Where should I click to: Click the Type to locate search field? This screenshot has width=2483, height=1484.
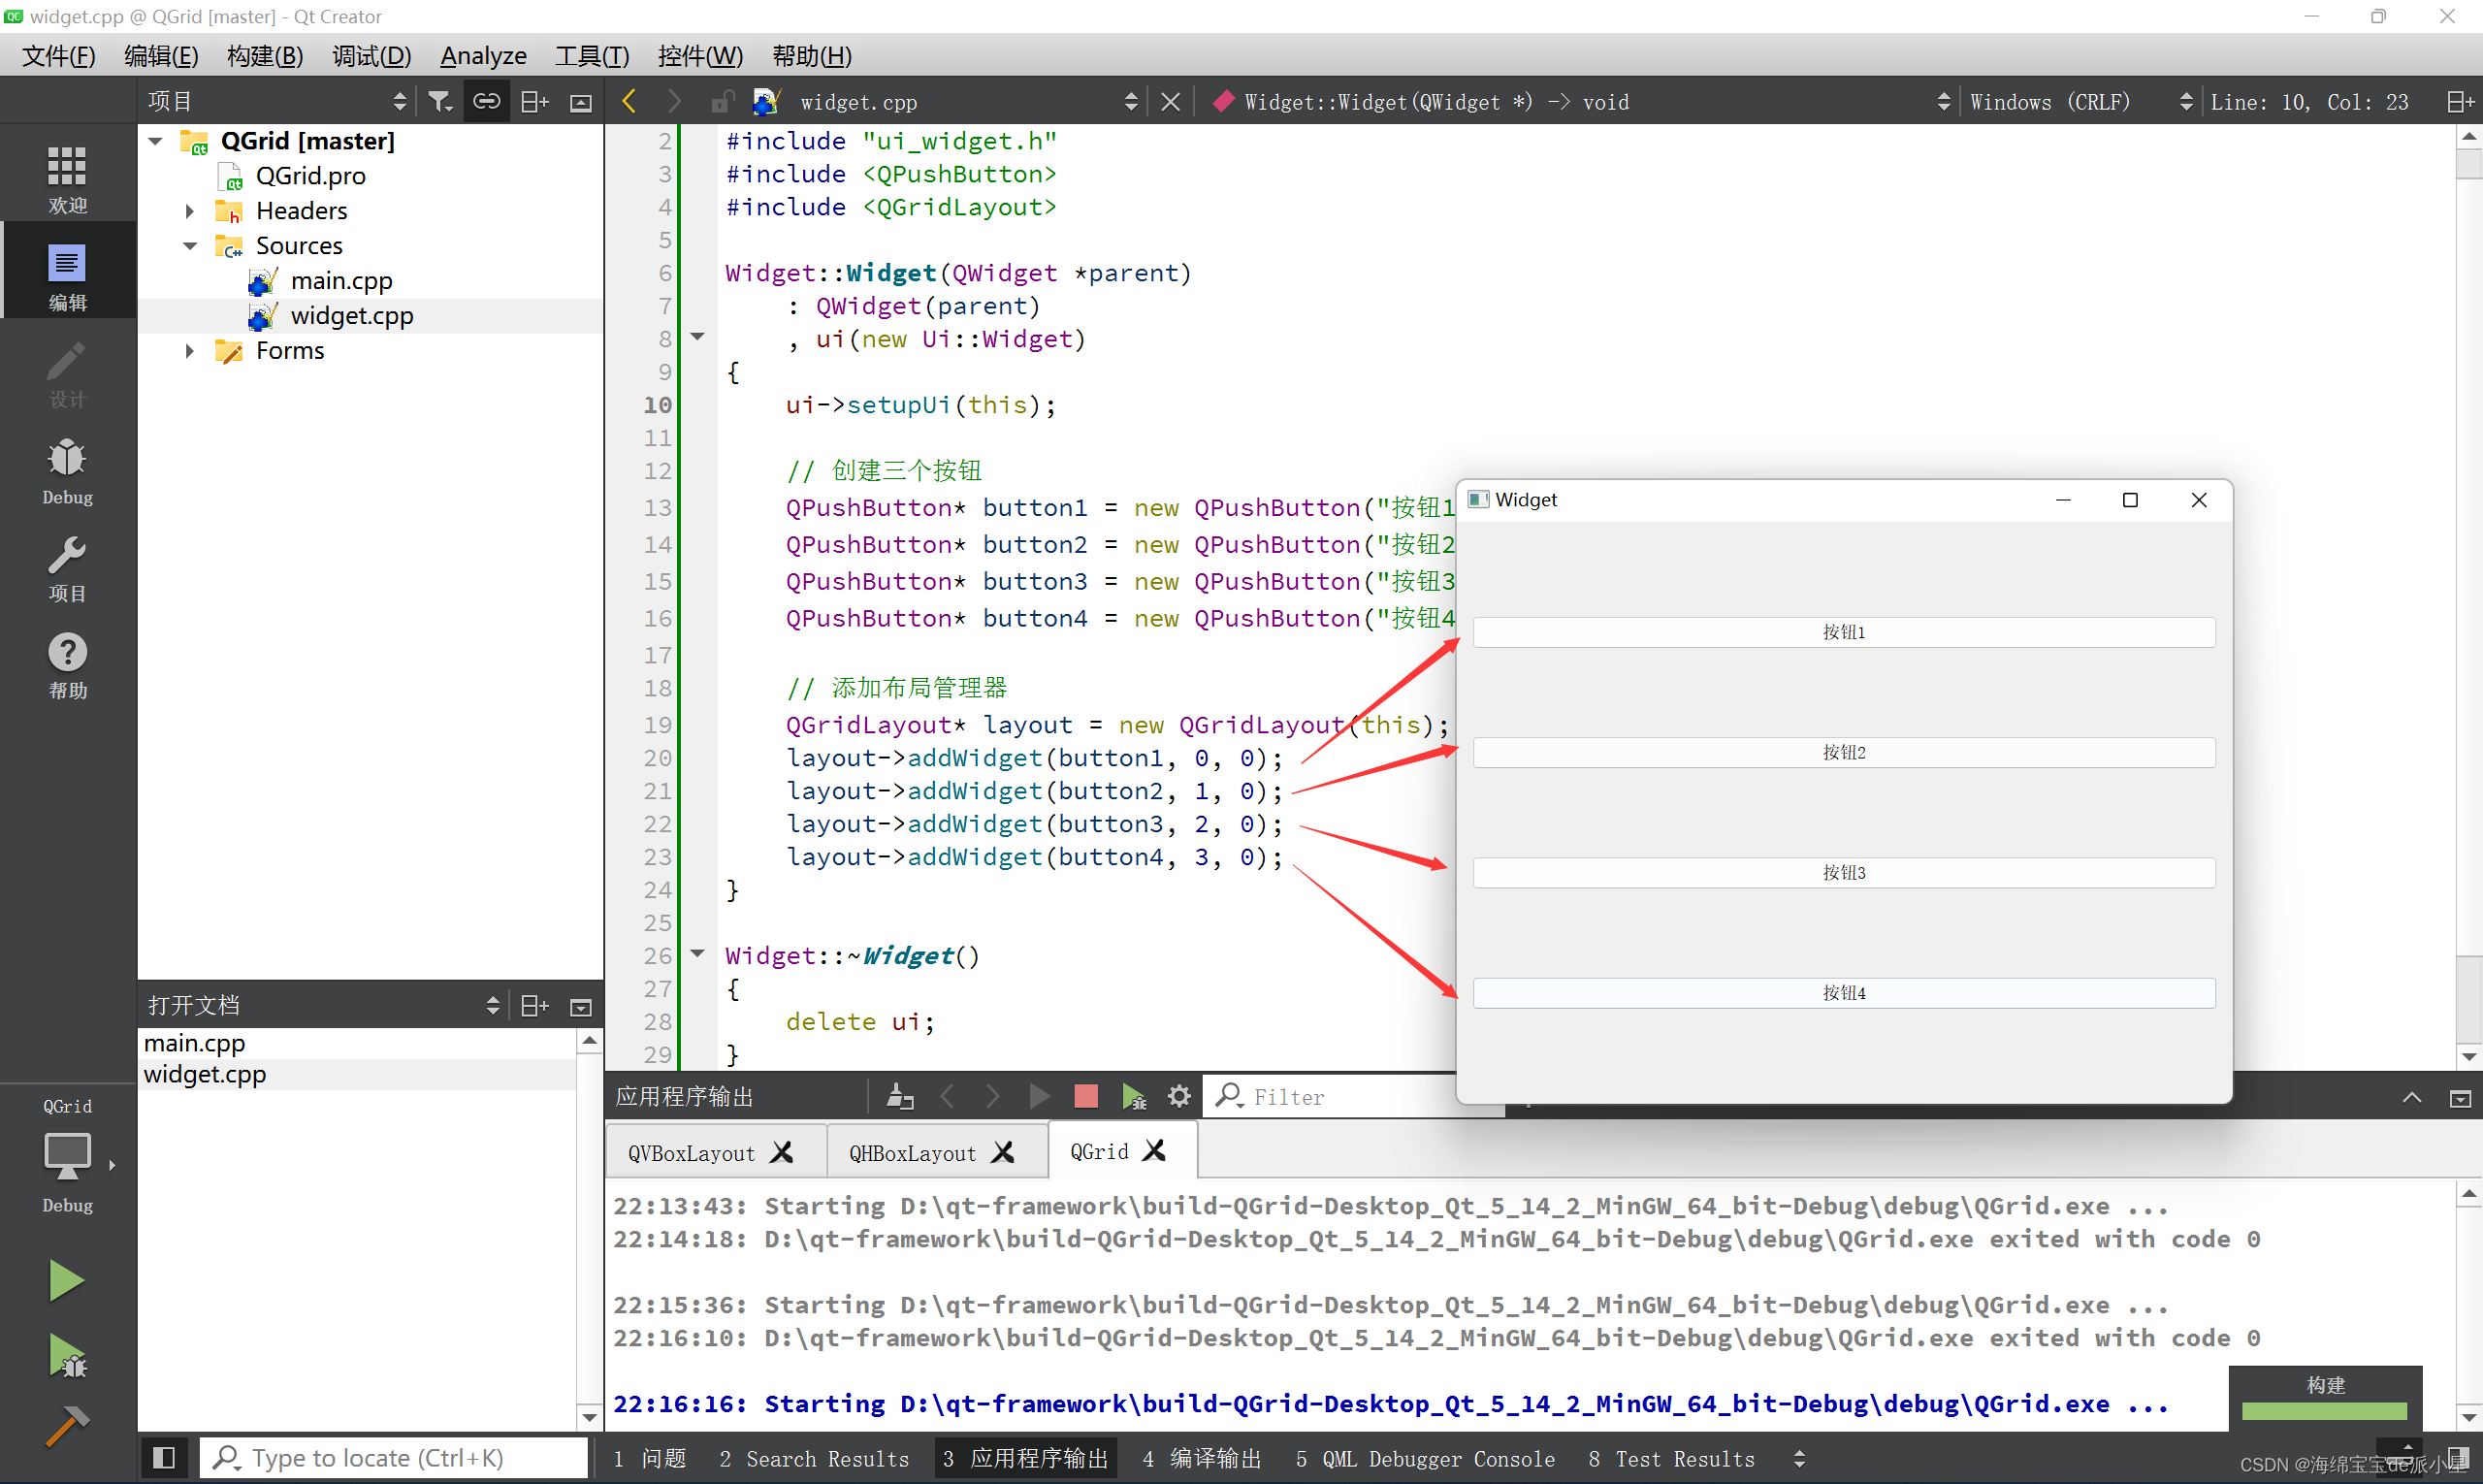[x=394, y=1457]
